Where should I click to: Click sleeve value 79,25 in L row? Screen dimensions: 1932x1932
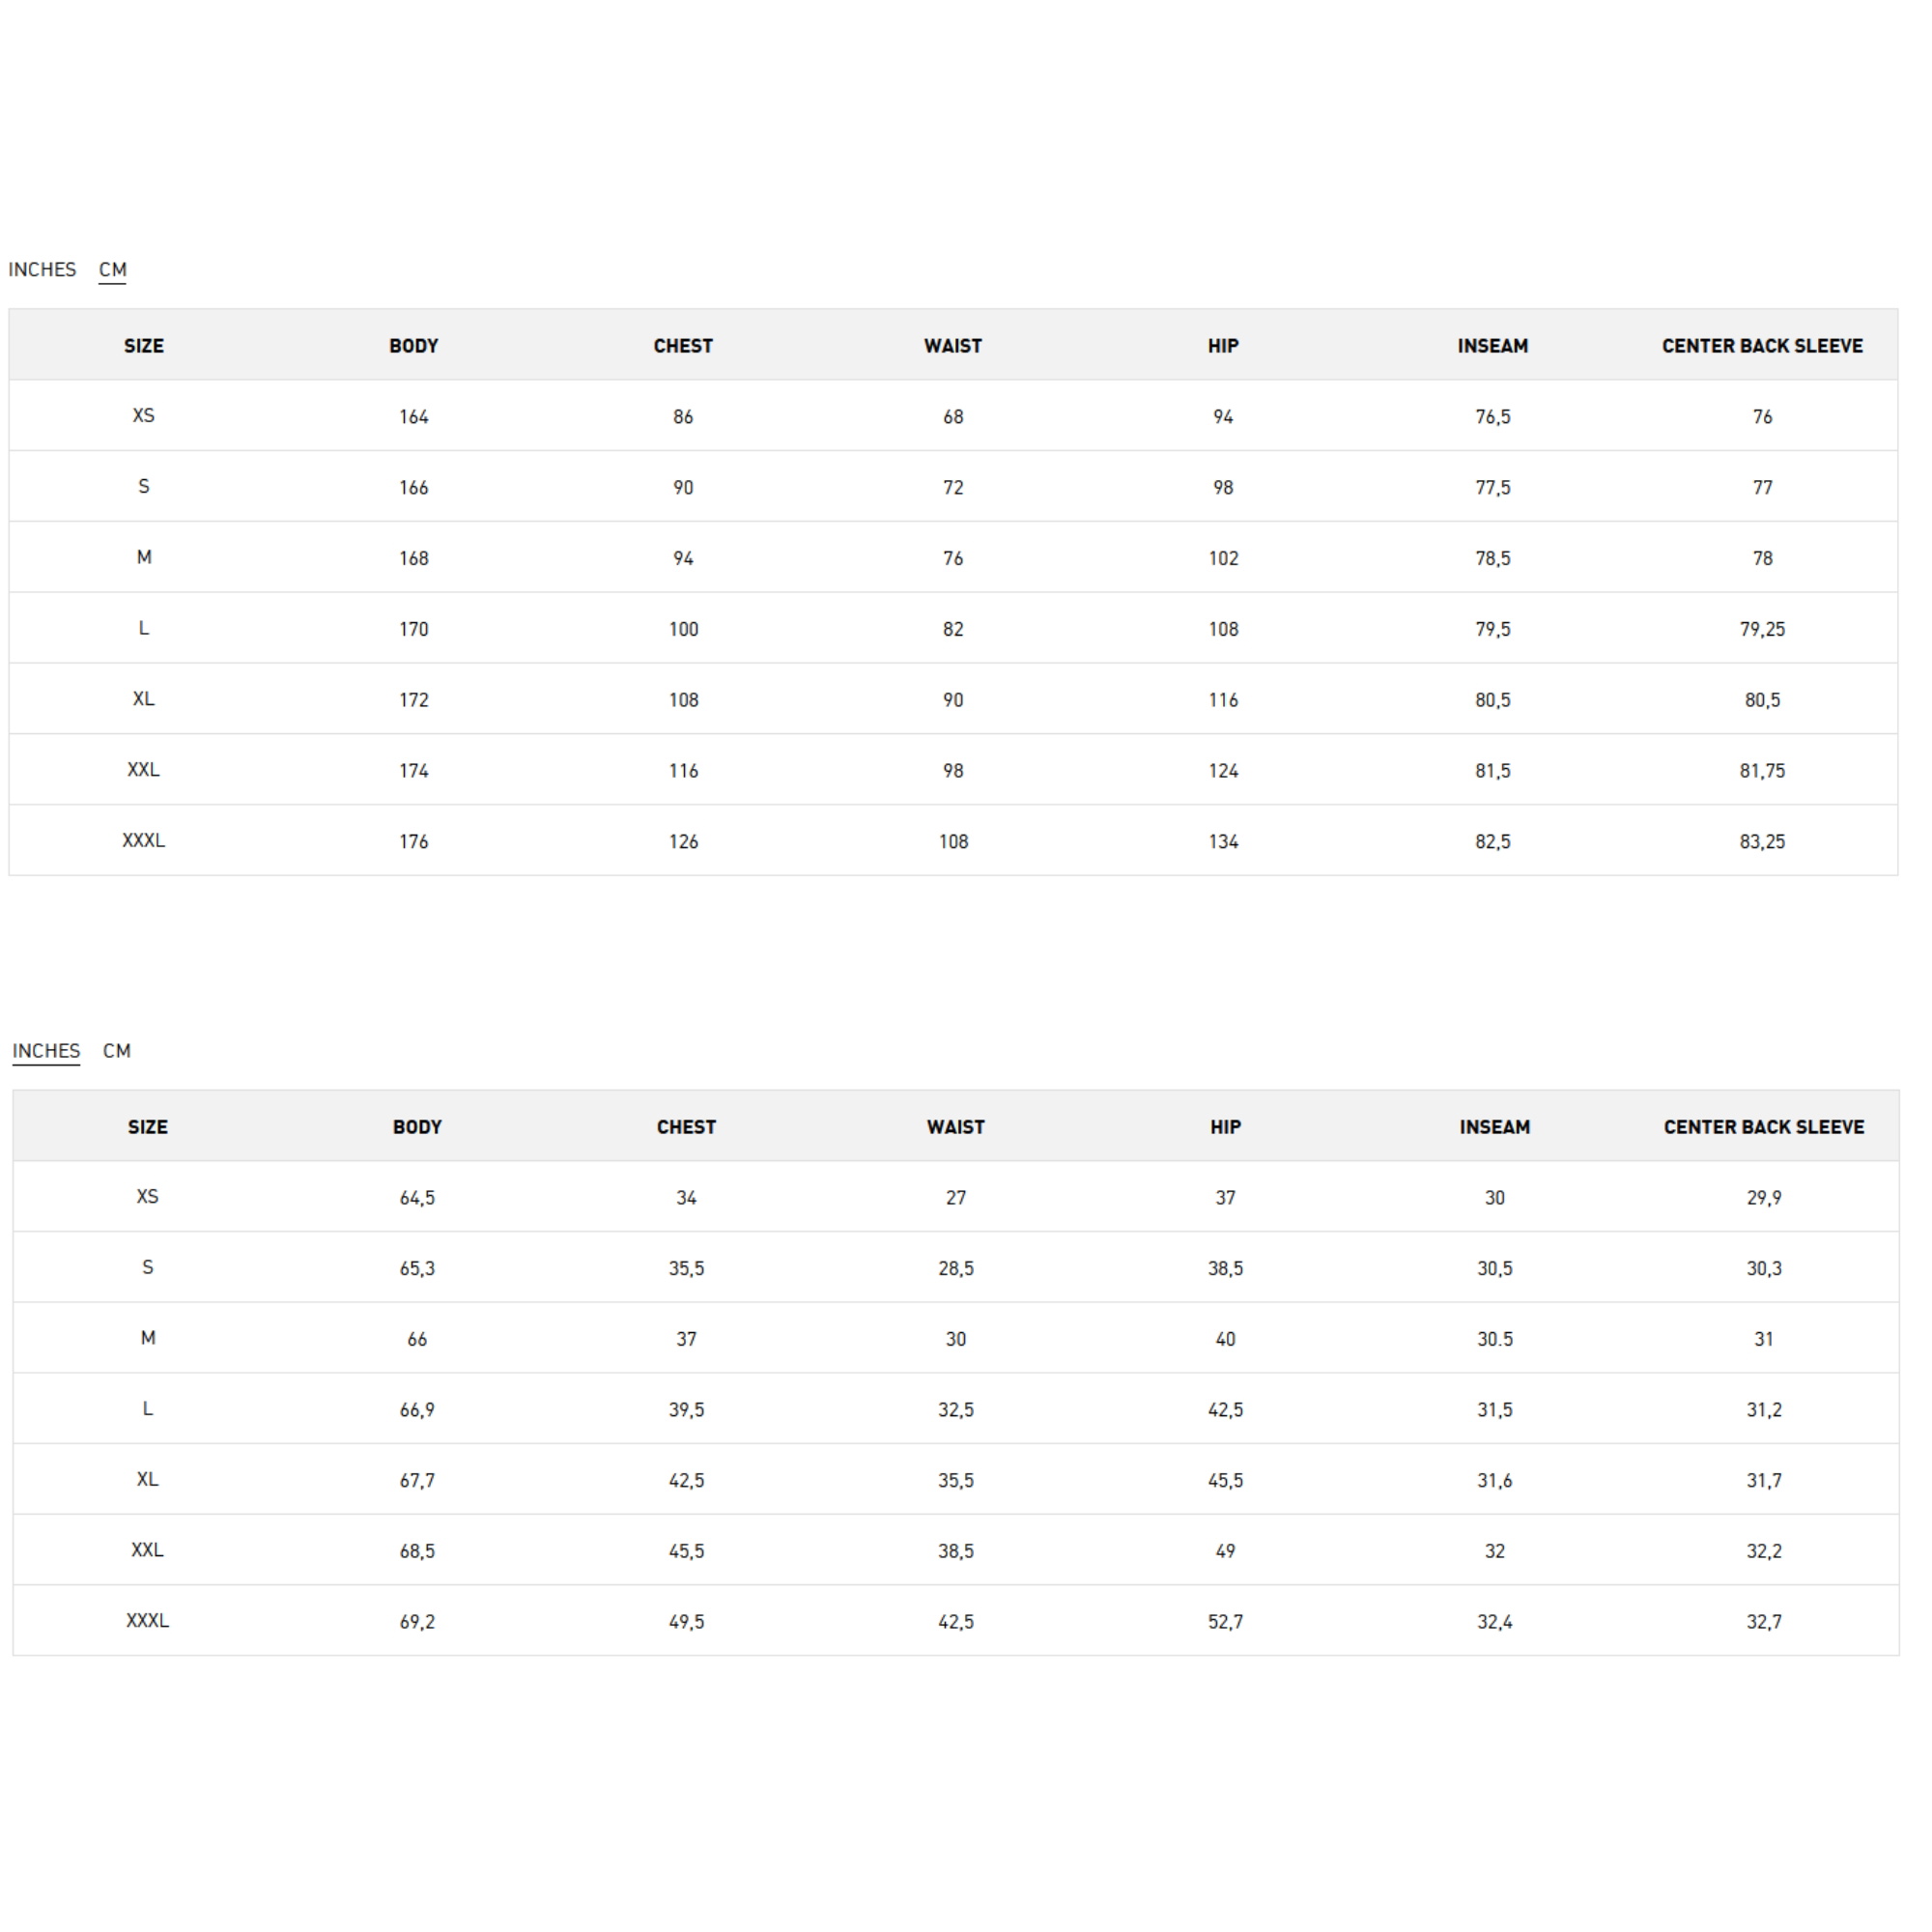tap(1762, 629)
